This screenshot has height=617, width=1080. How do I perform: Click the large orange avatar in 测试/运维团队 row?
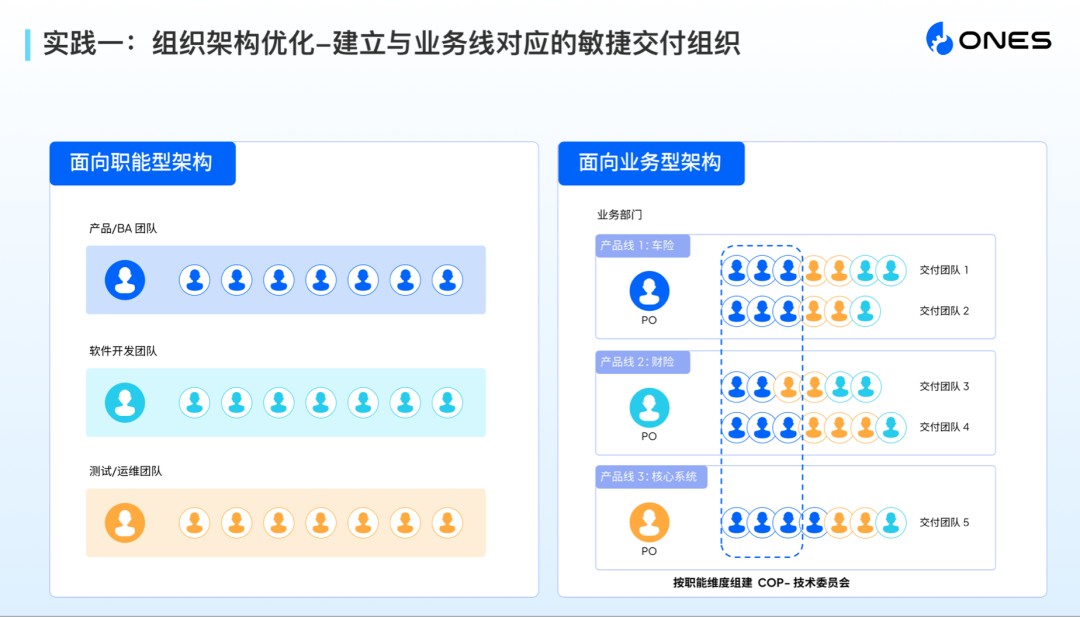[x=125, y=522]
